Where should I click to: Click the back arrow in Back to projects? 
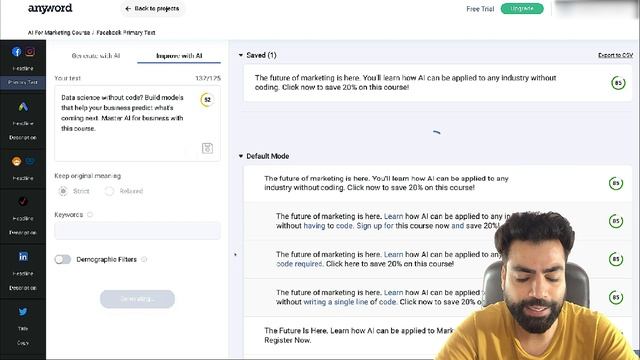point(128,9)
